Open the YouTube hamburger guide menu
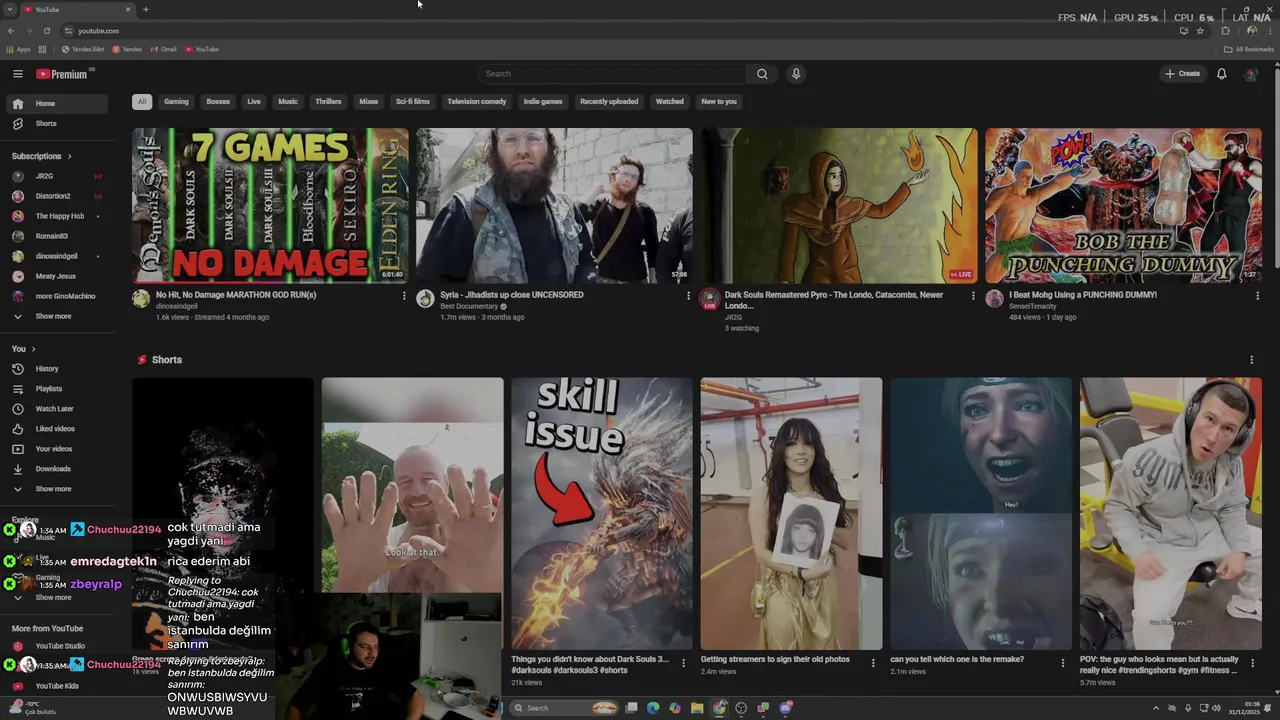 [x=17, y=74]
